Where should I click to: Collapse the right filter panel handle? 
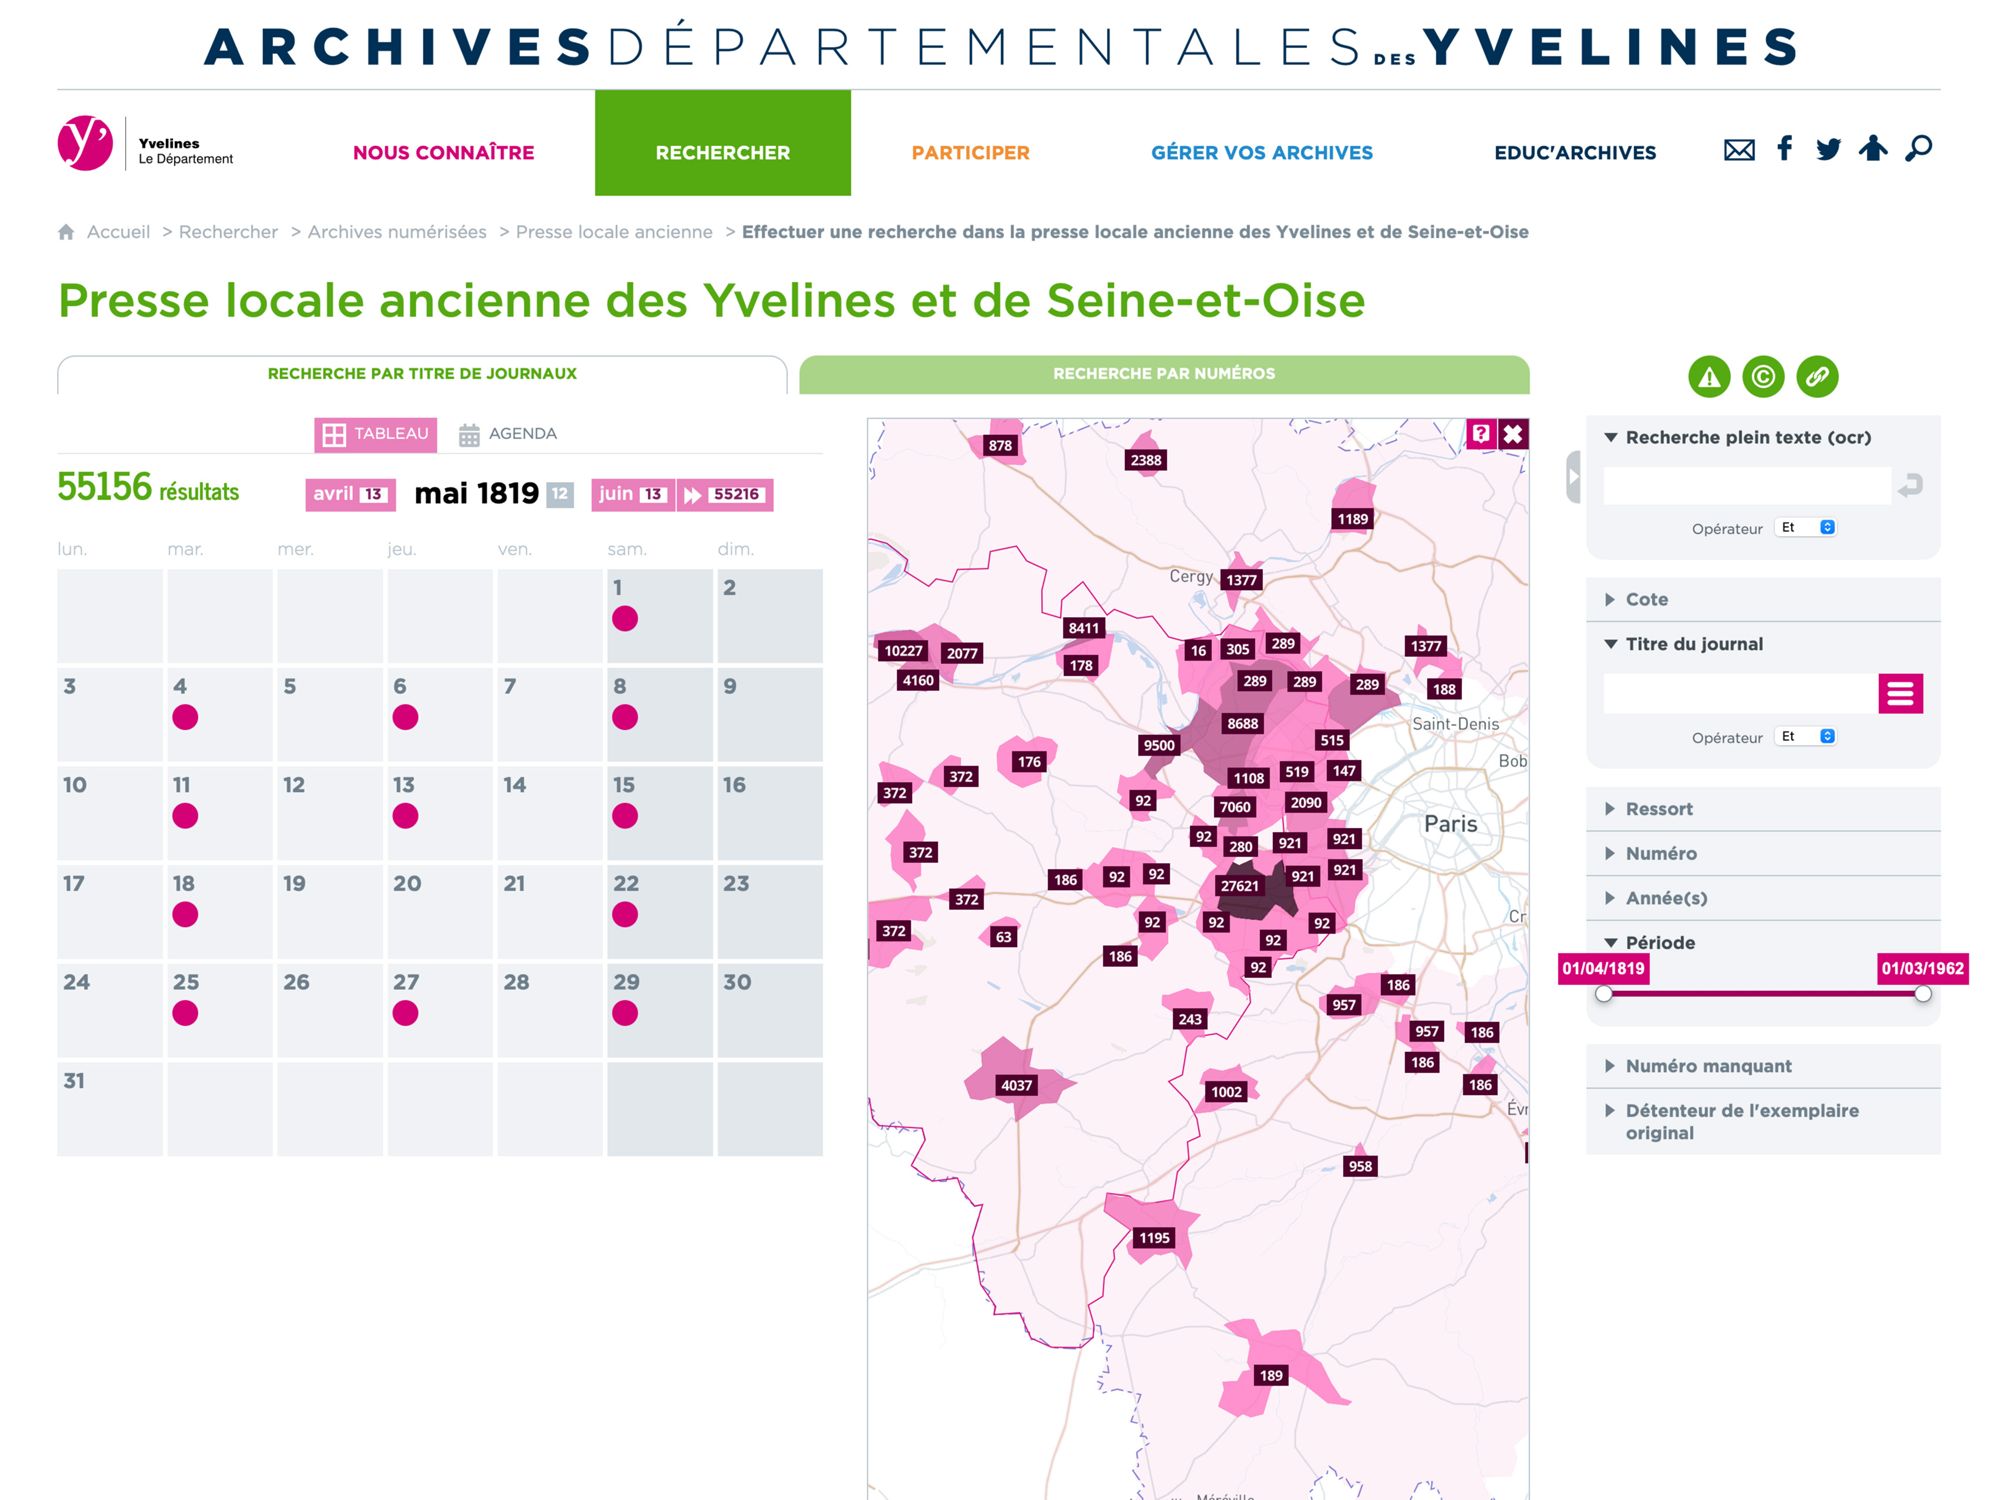(x=1573, y=477)
